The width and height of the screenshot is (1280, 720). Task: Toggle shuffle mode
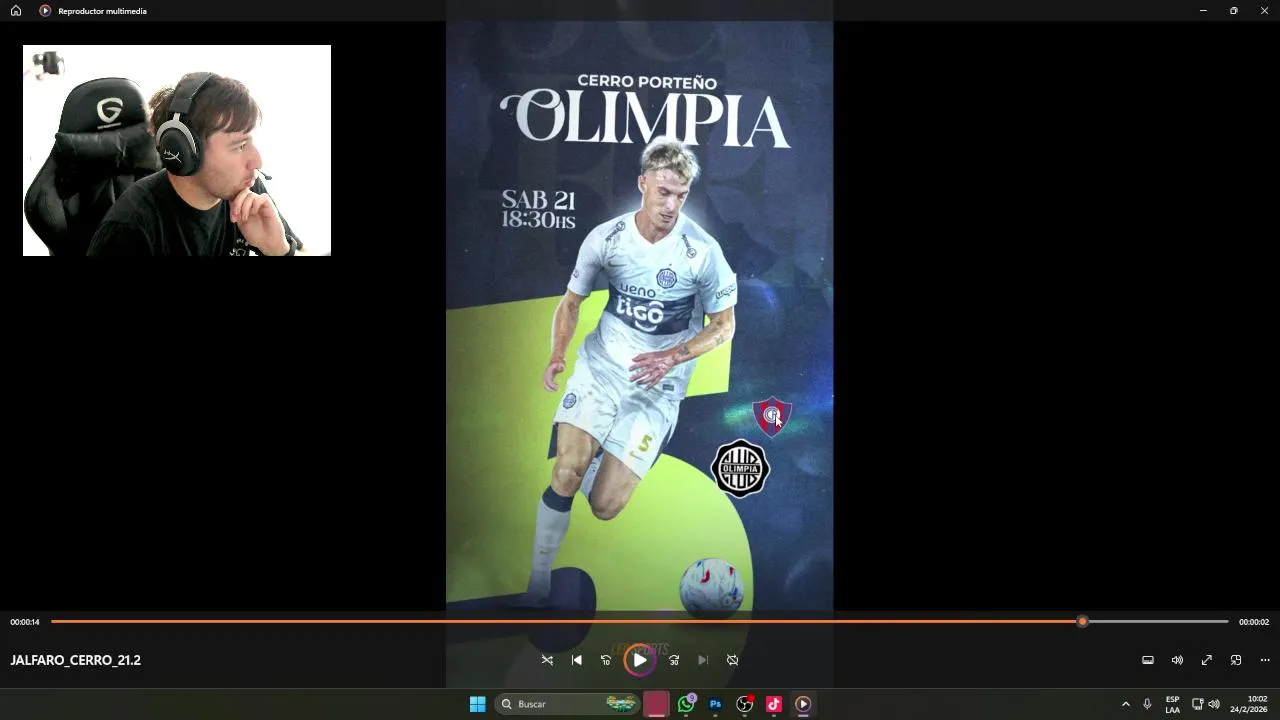click(547, 660)
